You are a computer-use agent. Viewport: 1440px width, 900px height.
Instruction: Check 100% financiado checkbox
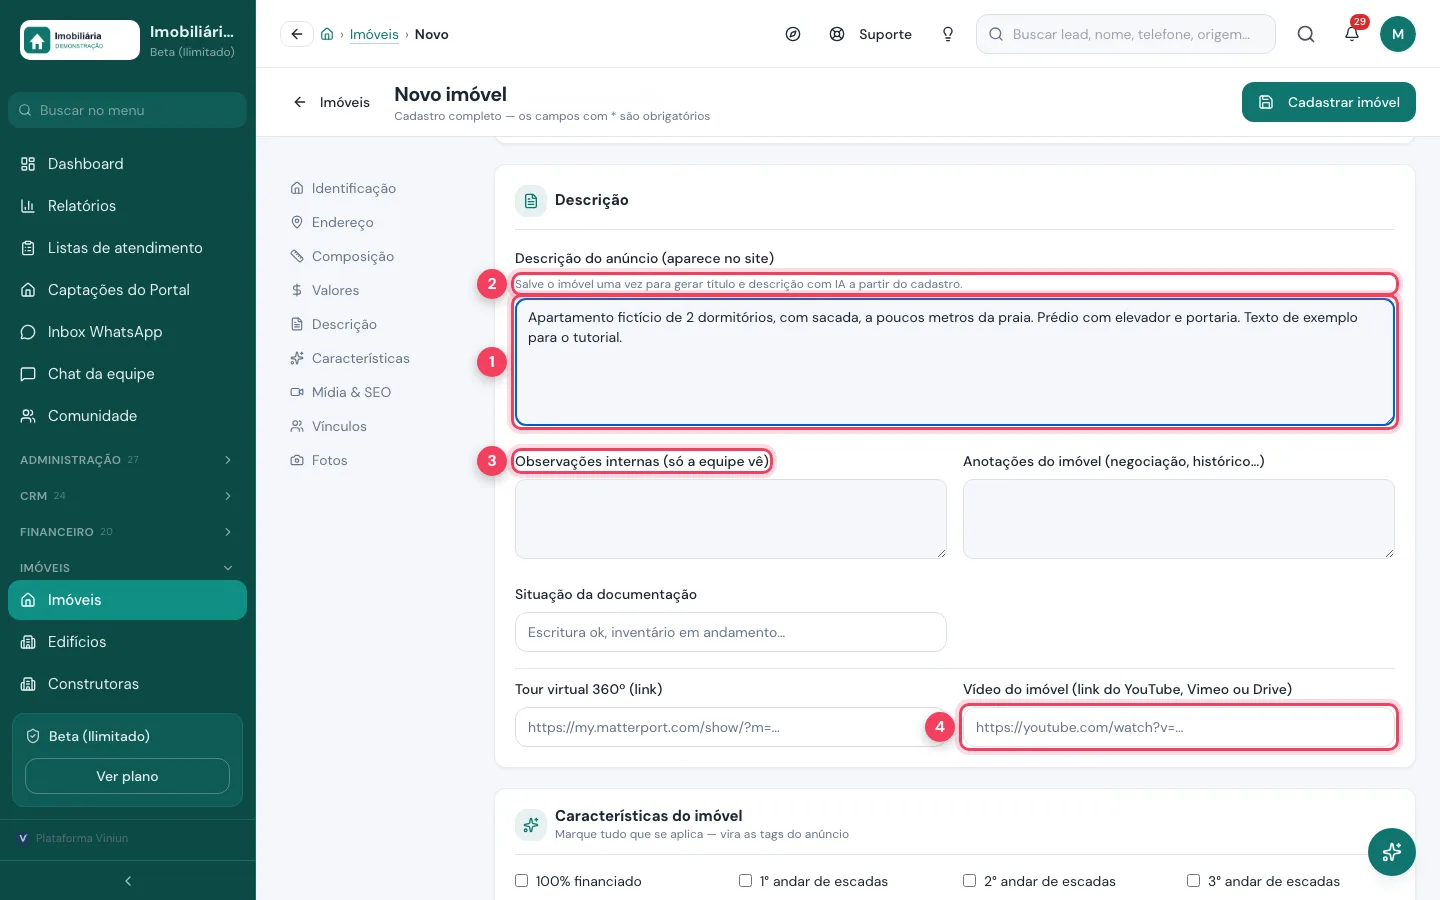click(x=521, y=881)
